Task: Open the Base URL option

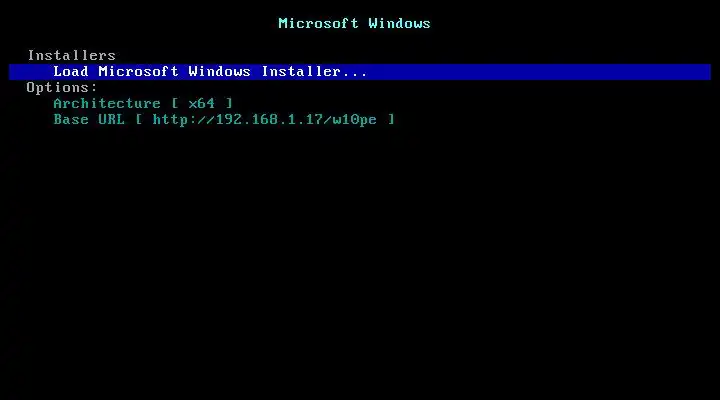Action: coord(224,119)
